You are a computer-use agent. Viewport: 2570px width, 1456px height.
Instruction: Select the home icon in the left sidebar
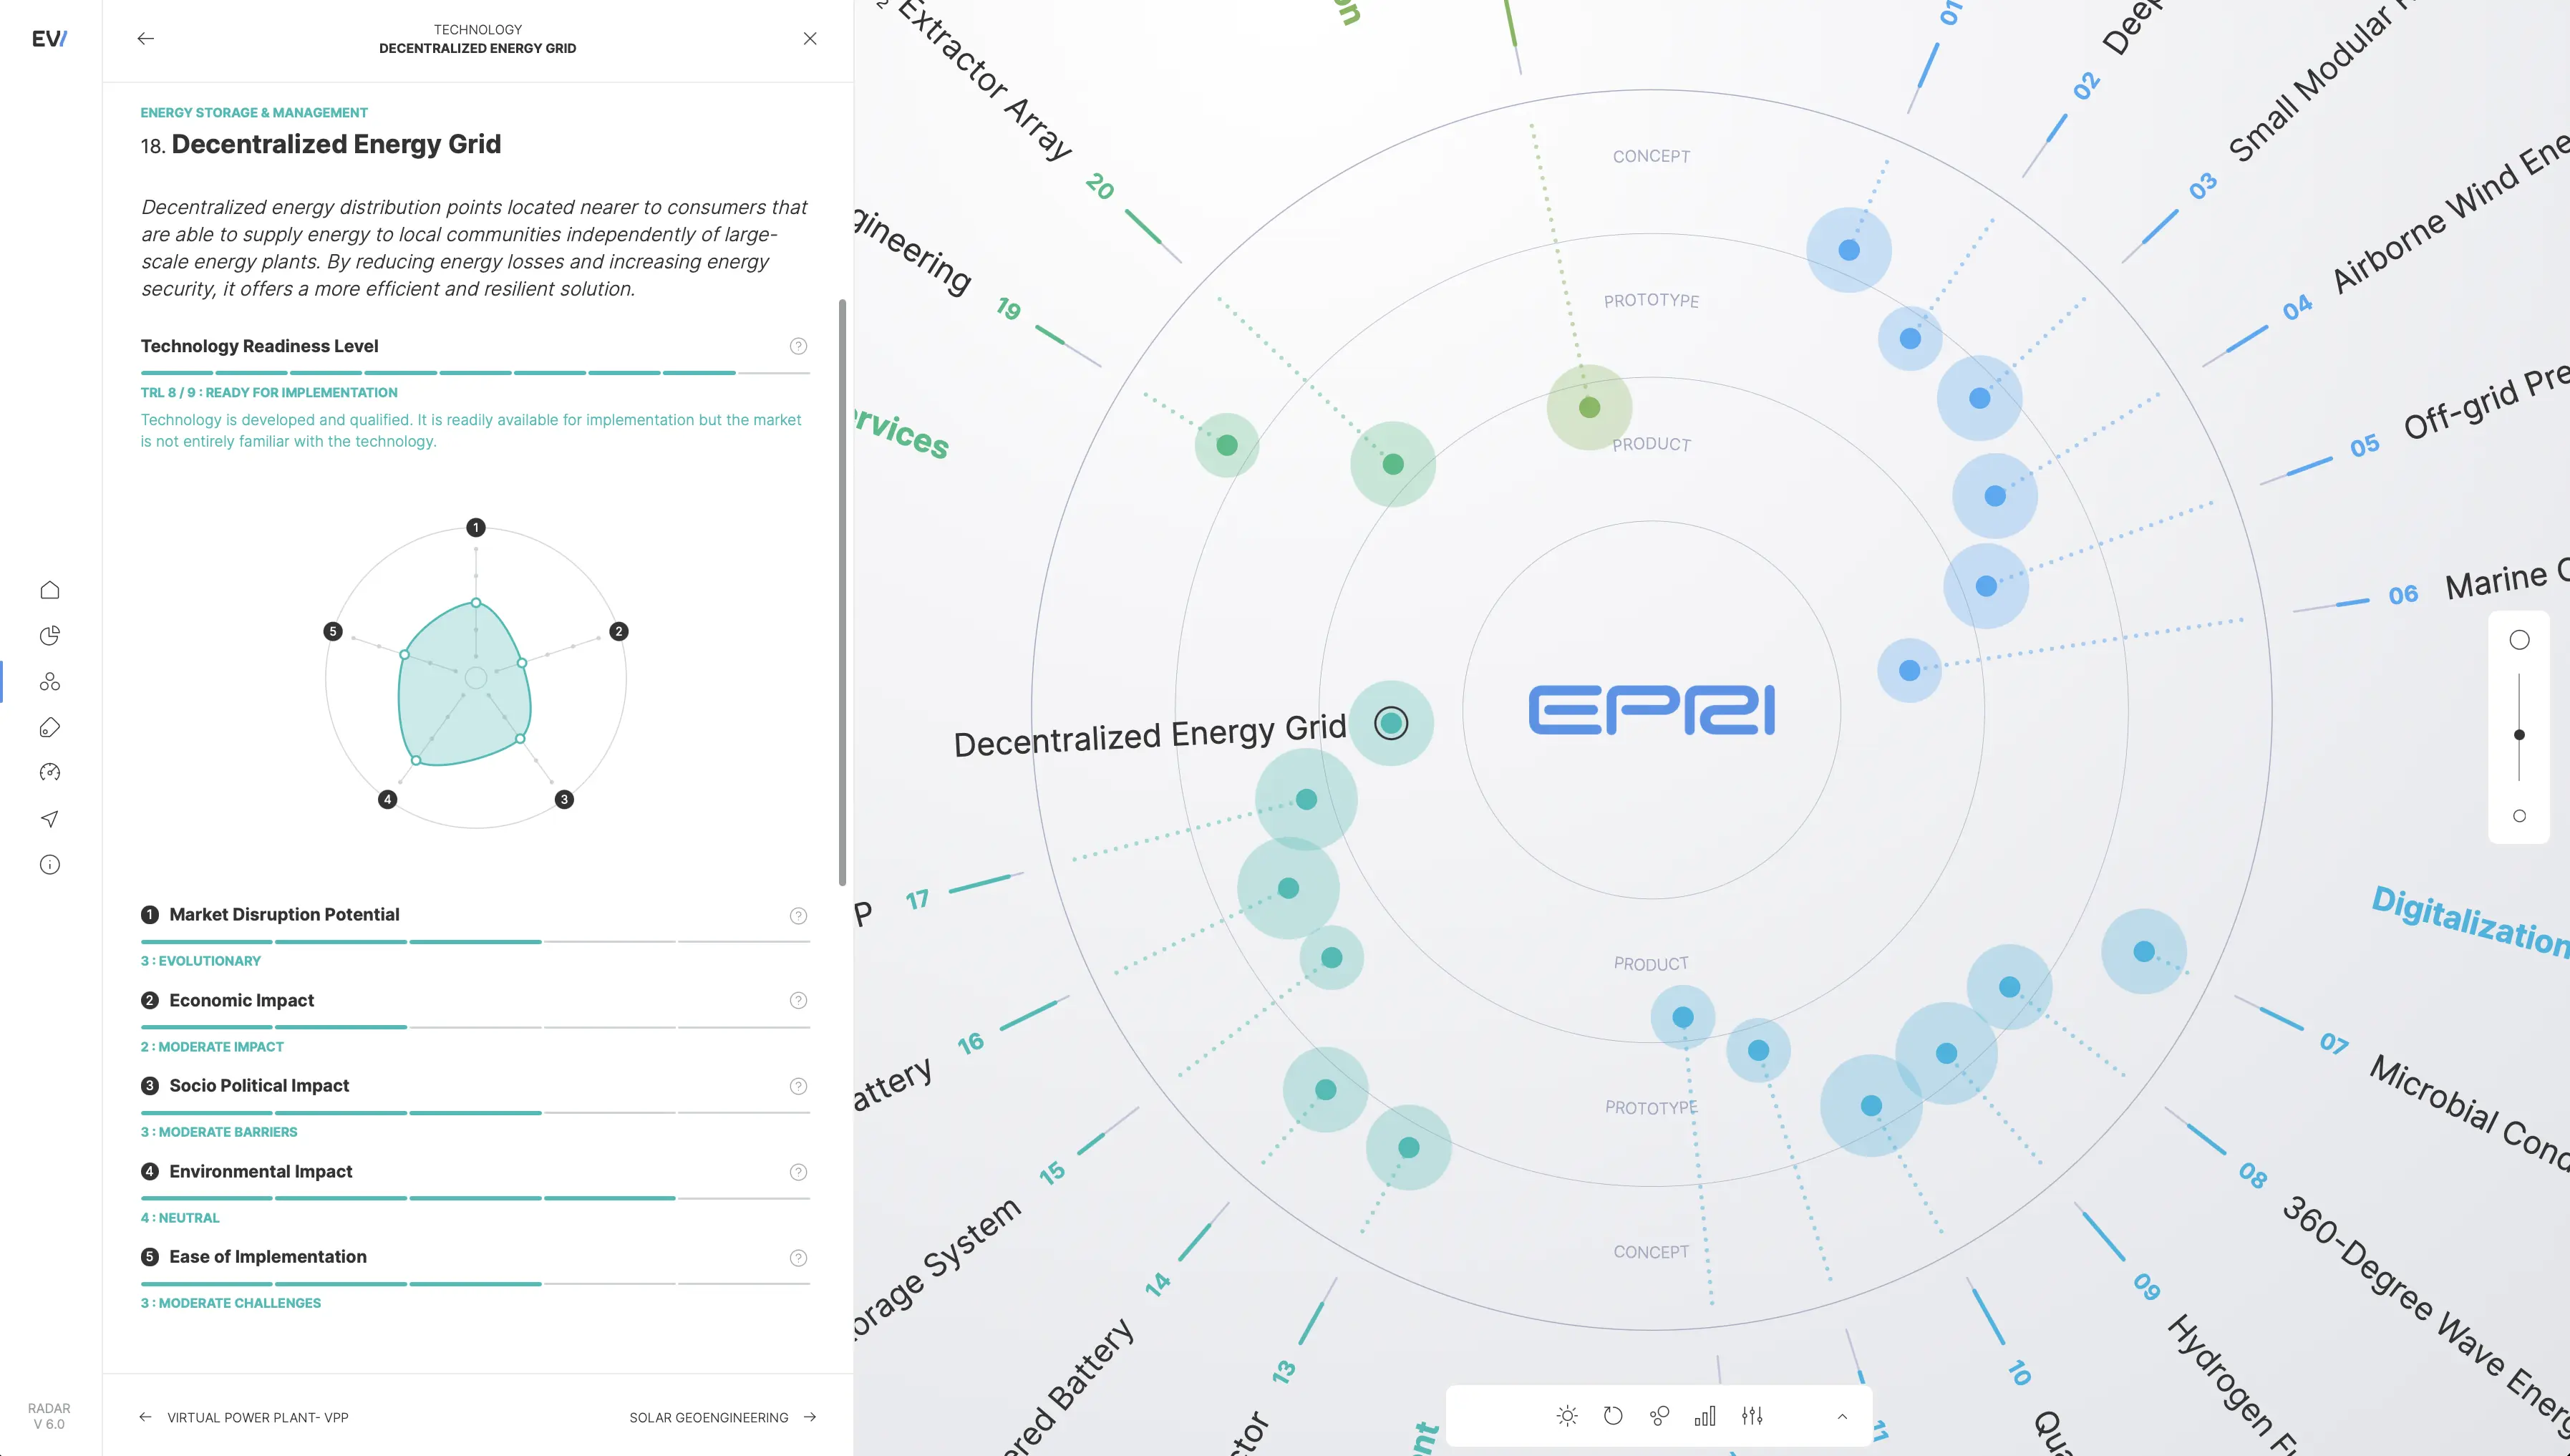(x=49, y=589)
